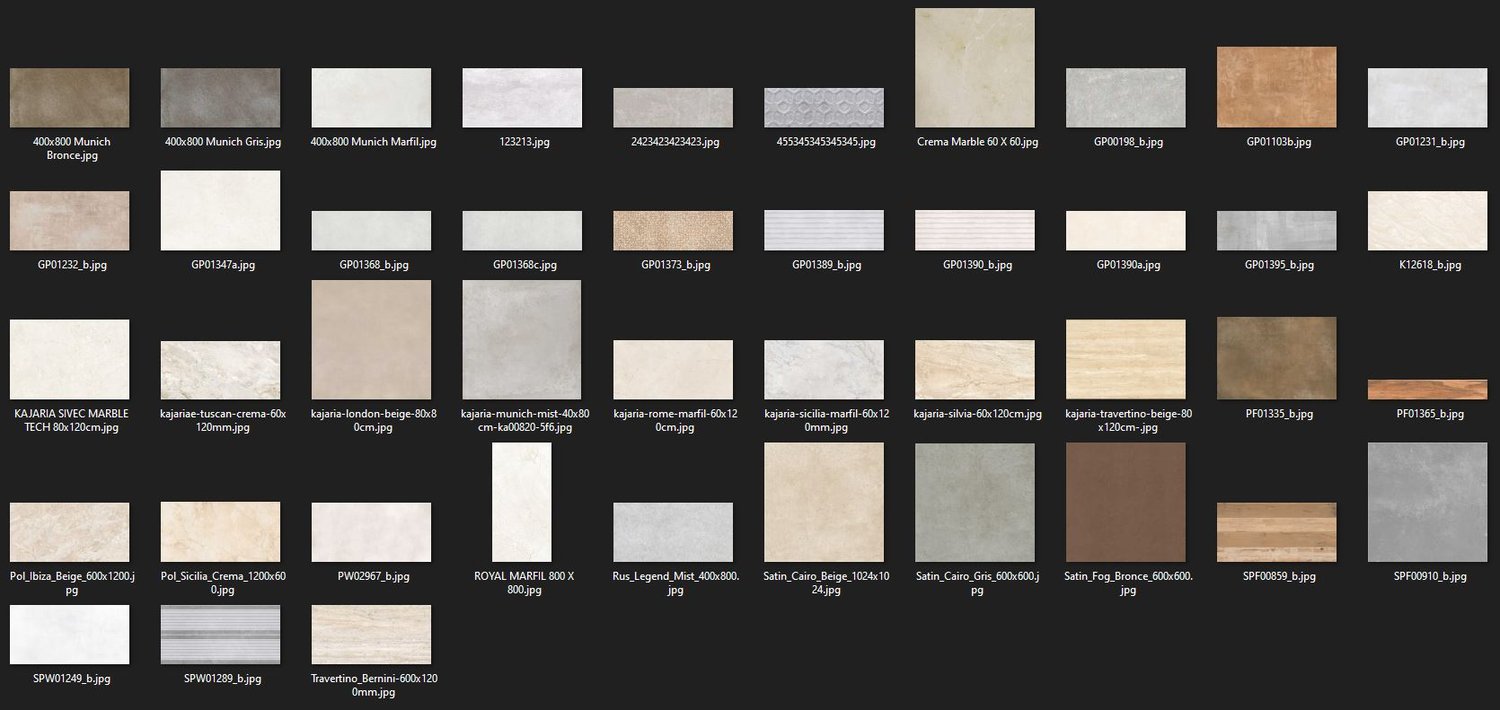Select the KAJARIA SIVEC MARBLE TECH thumbnail
The width and height of the screenshot is (1500, 710).
point(70,360)
